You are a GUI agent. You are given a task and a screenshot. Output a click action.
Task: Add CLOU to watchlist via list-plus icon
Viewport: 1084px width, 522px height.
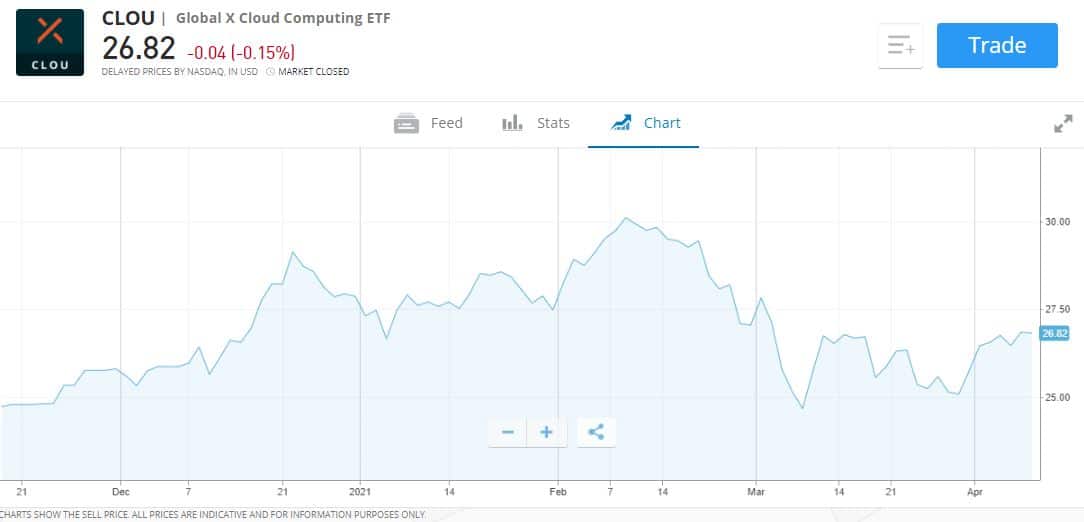coord(900,46)
